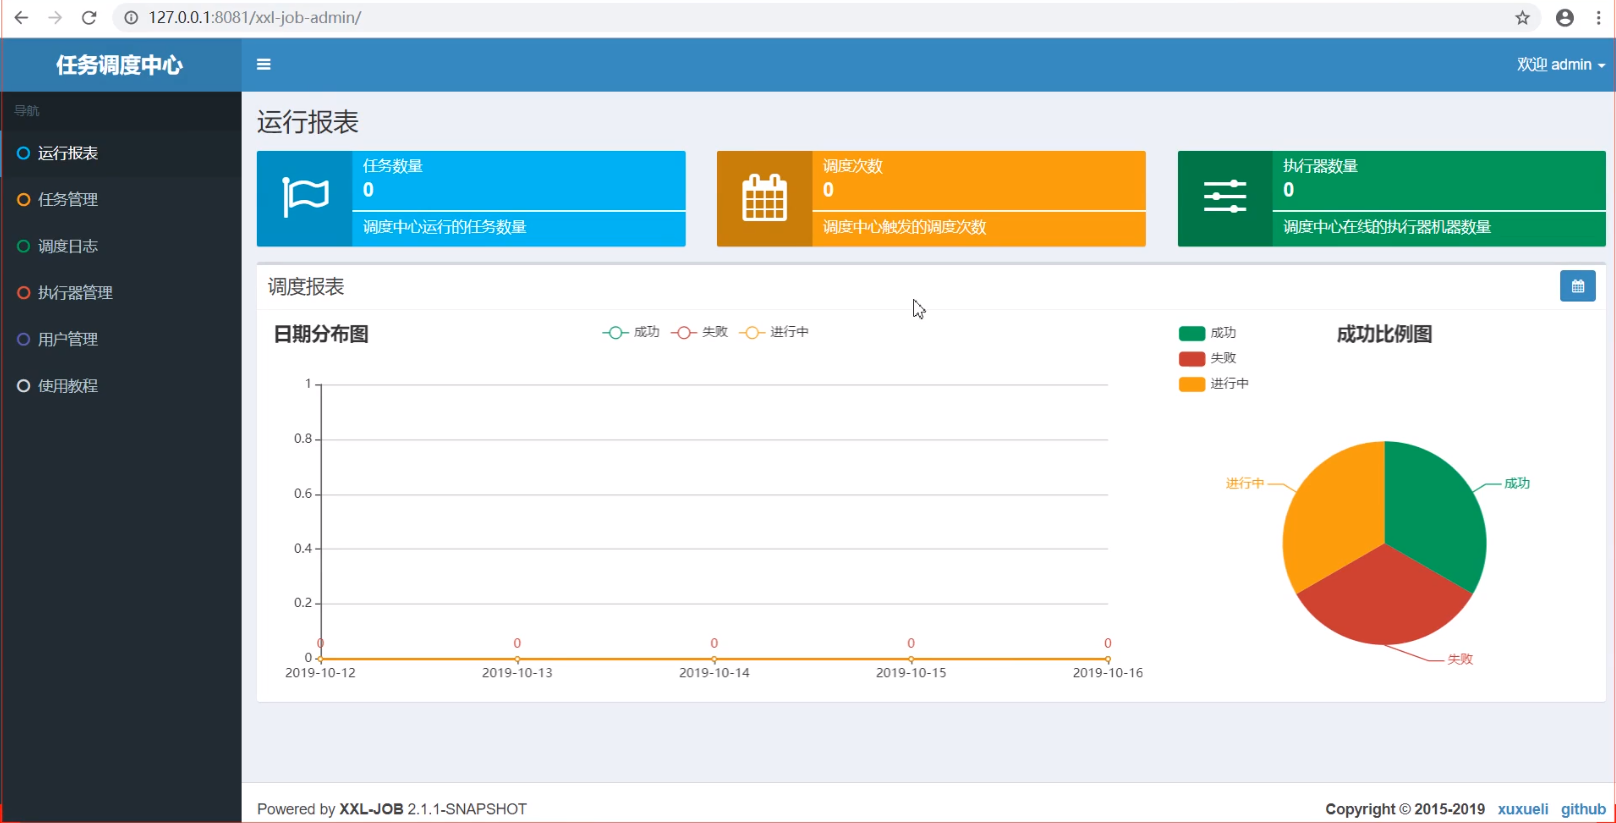This screenshot has height=823, width=1616.
Task: Click the circle icon beside 执行器管理
Action: pos(23,293)
